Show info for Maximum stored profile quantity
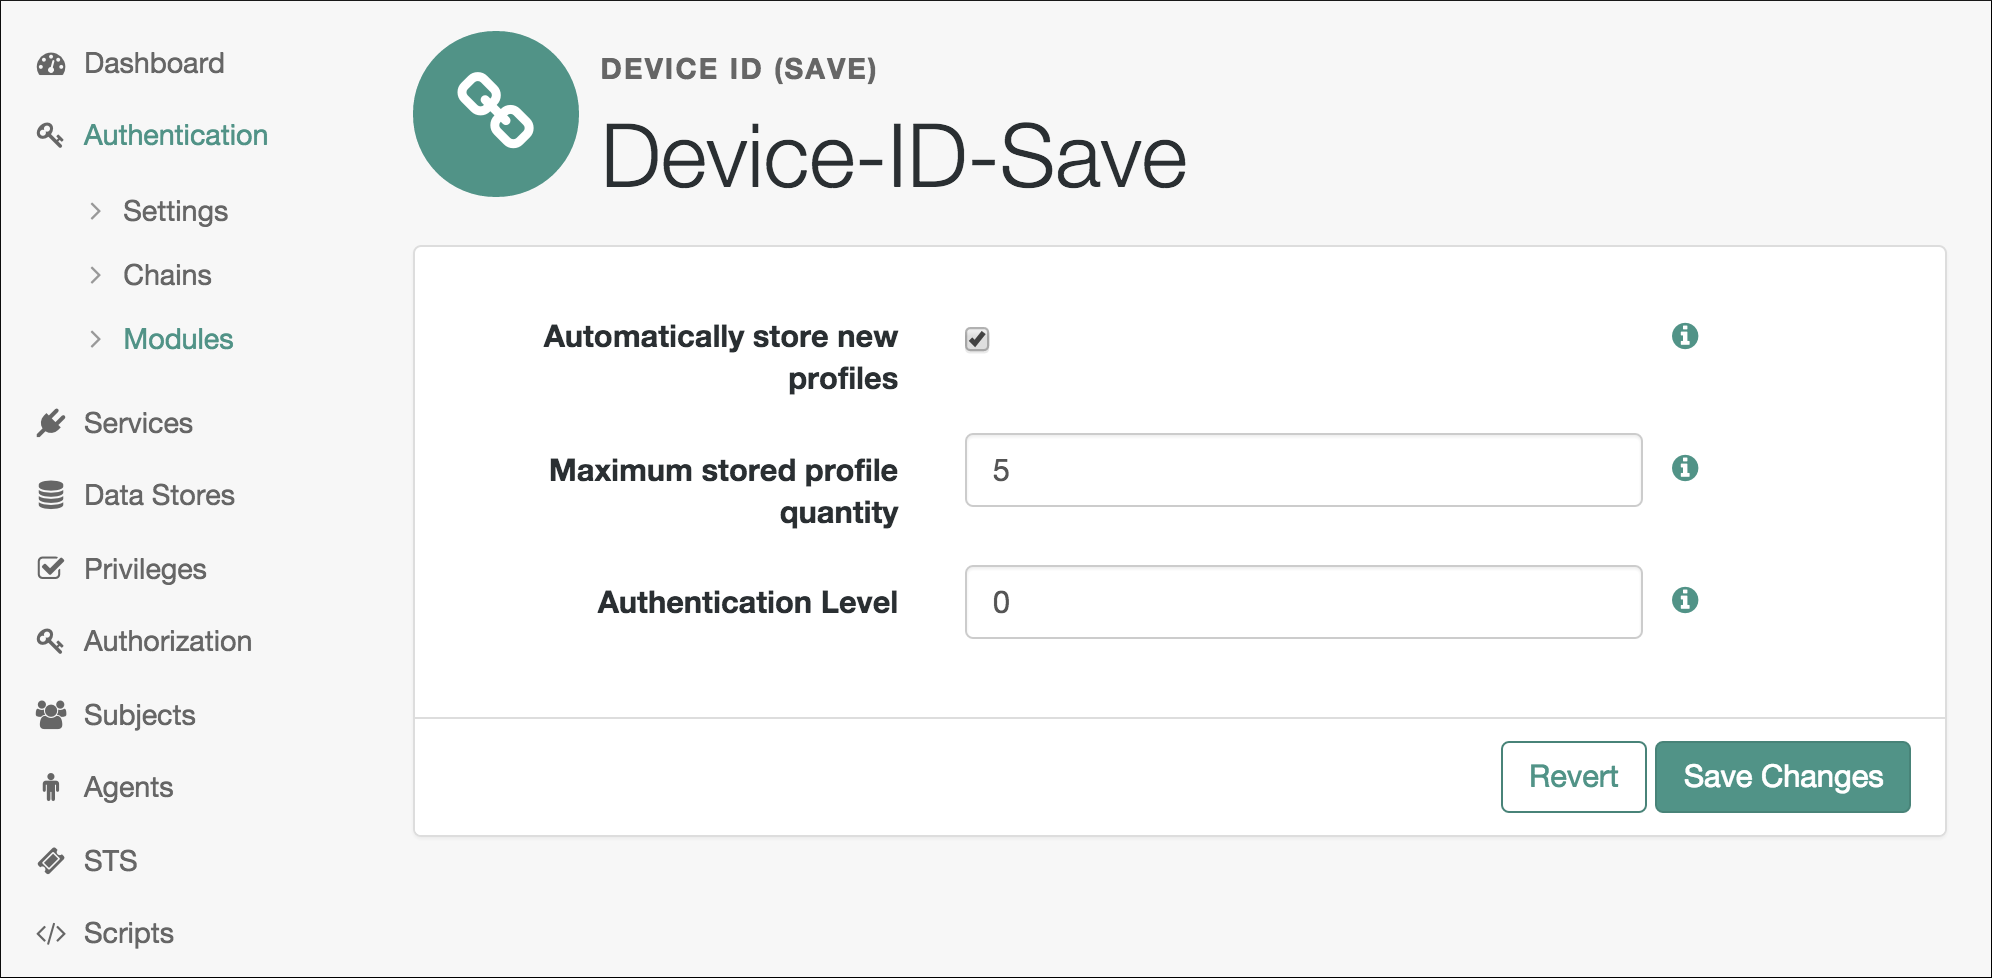Screen dimensions: 1992x978 (x=1685, y=468)
